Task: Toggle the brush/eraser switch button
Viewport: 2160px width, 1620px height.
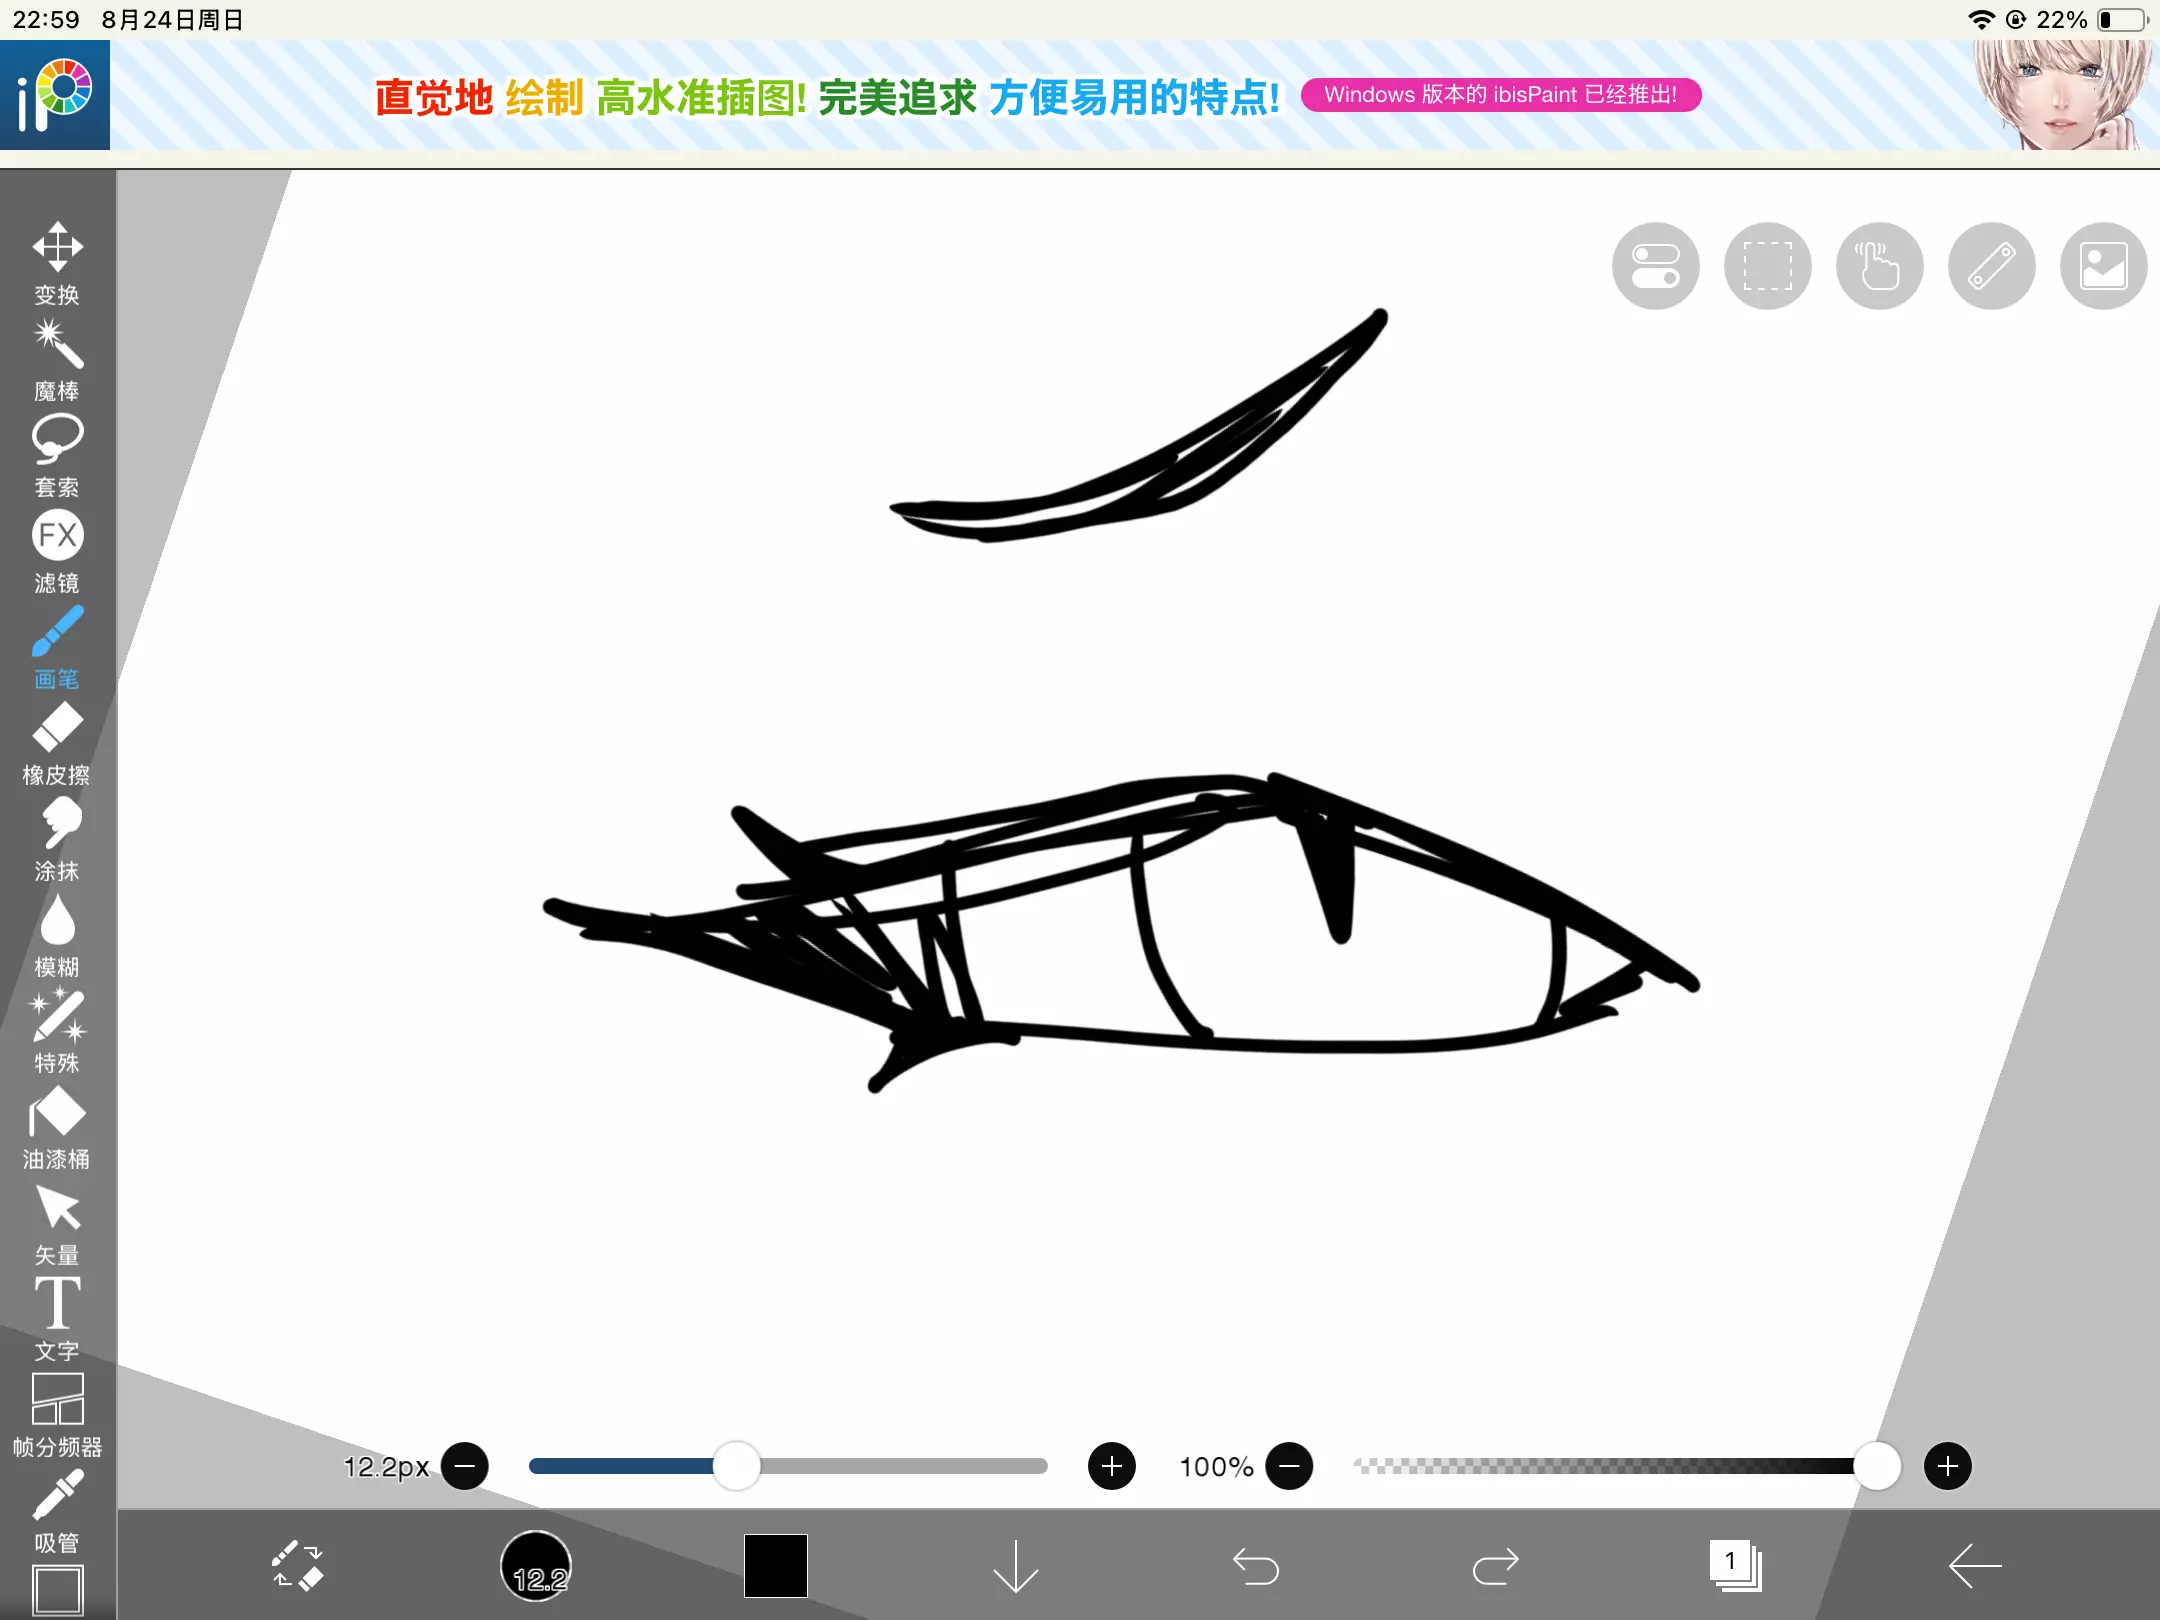Action: 297,1565
